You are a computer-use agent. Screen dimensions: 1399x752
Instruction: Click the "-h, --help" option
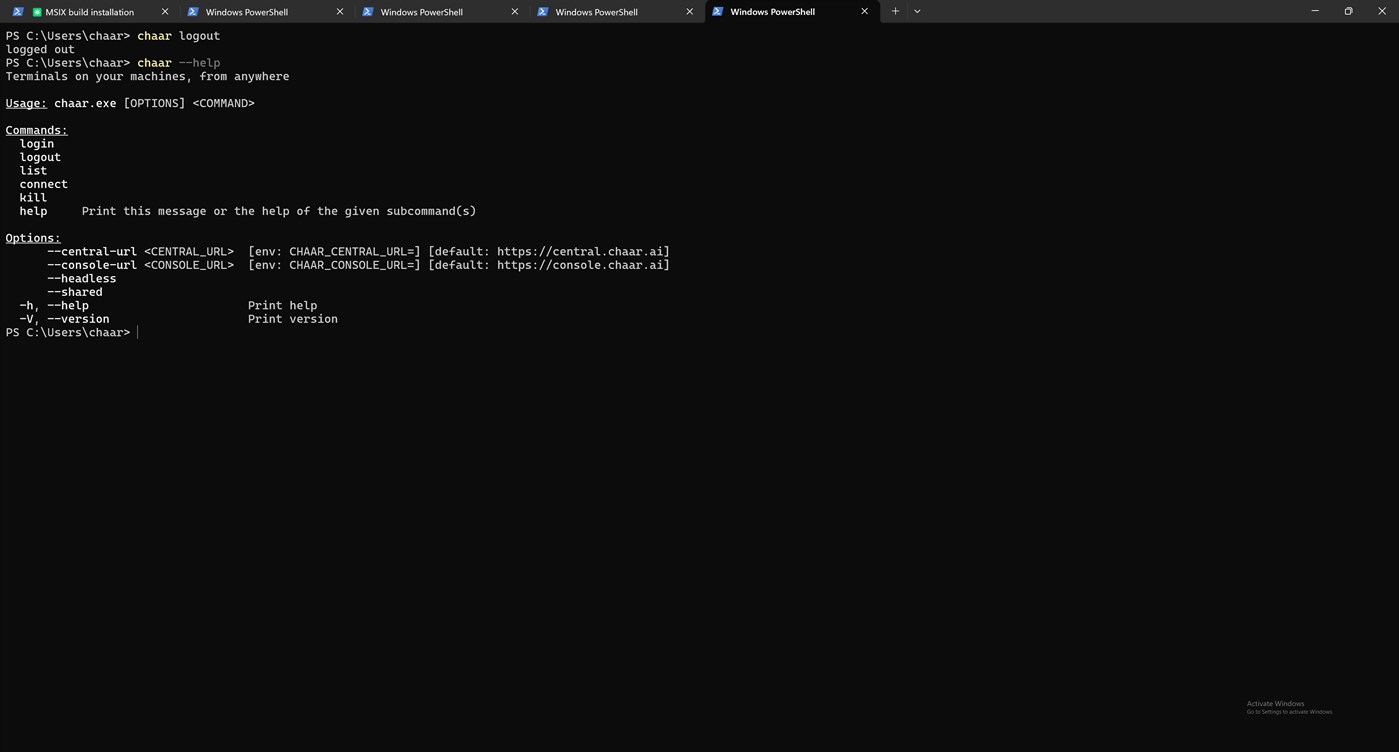[x=54, y=306]
